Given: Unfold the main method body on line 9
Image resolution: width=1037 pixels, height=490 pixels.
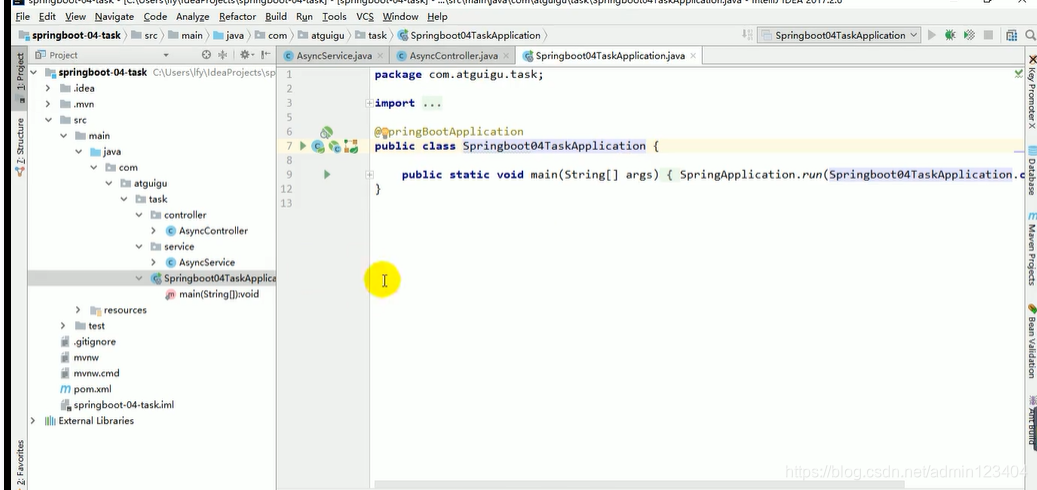Looking at the screenshot, I should coord(369,175).
